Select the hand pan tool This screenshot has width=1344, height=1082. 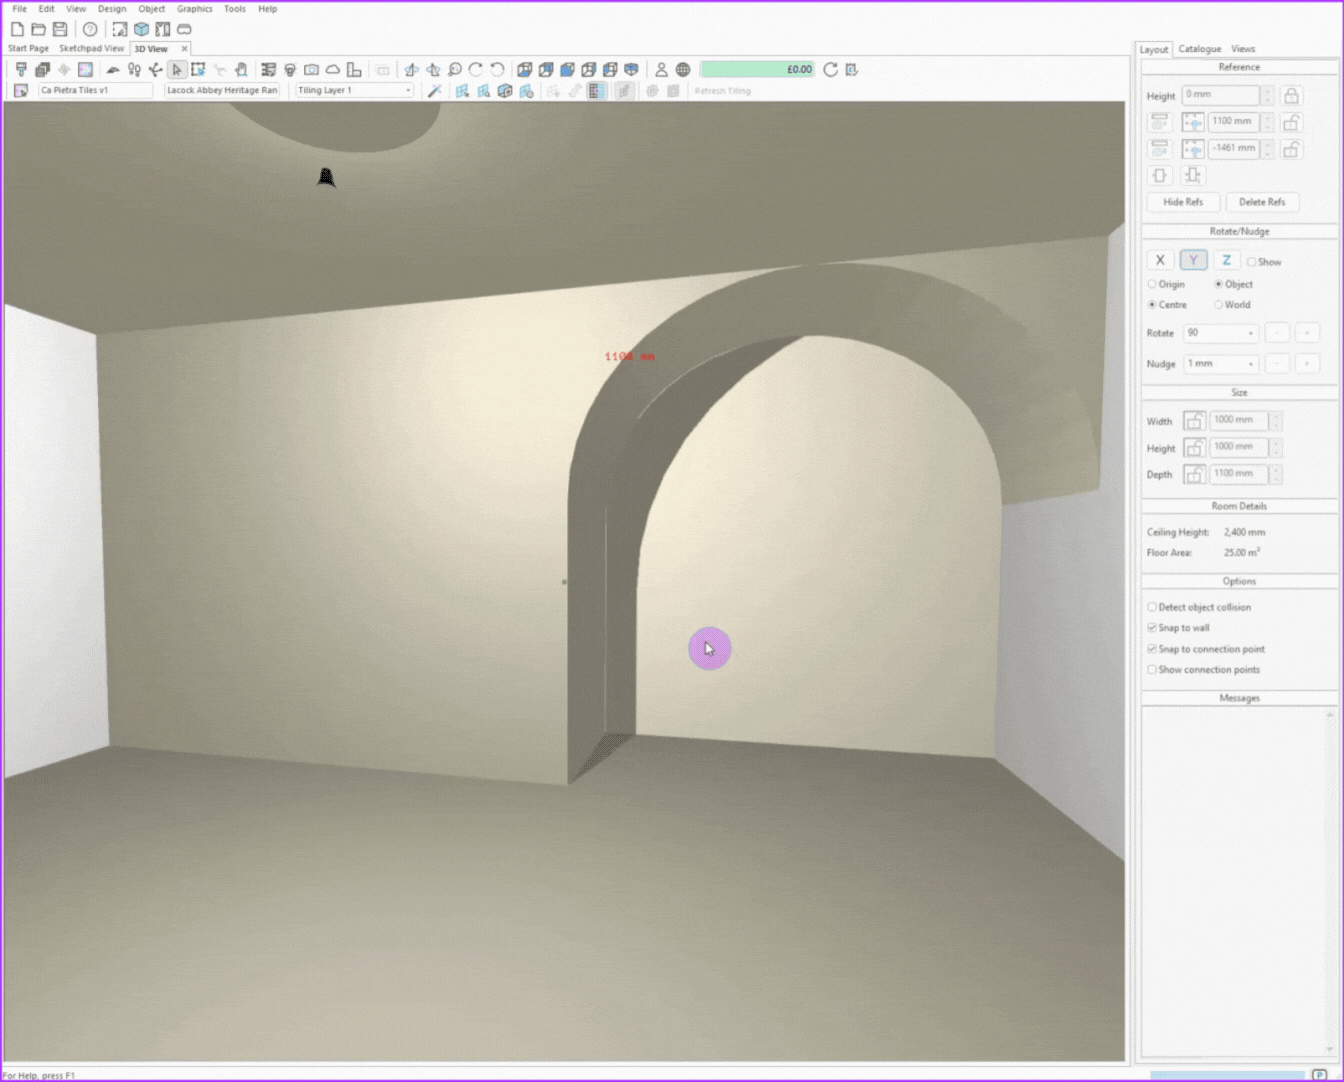[x=241, y=70]
